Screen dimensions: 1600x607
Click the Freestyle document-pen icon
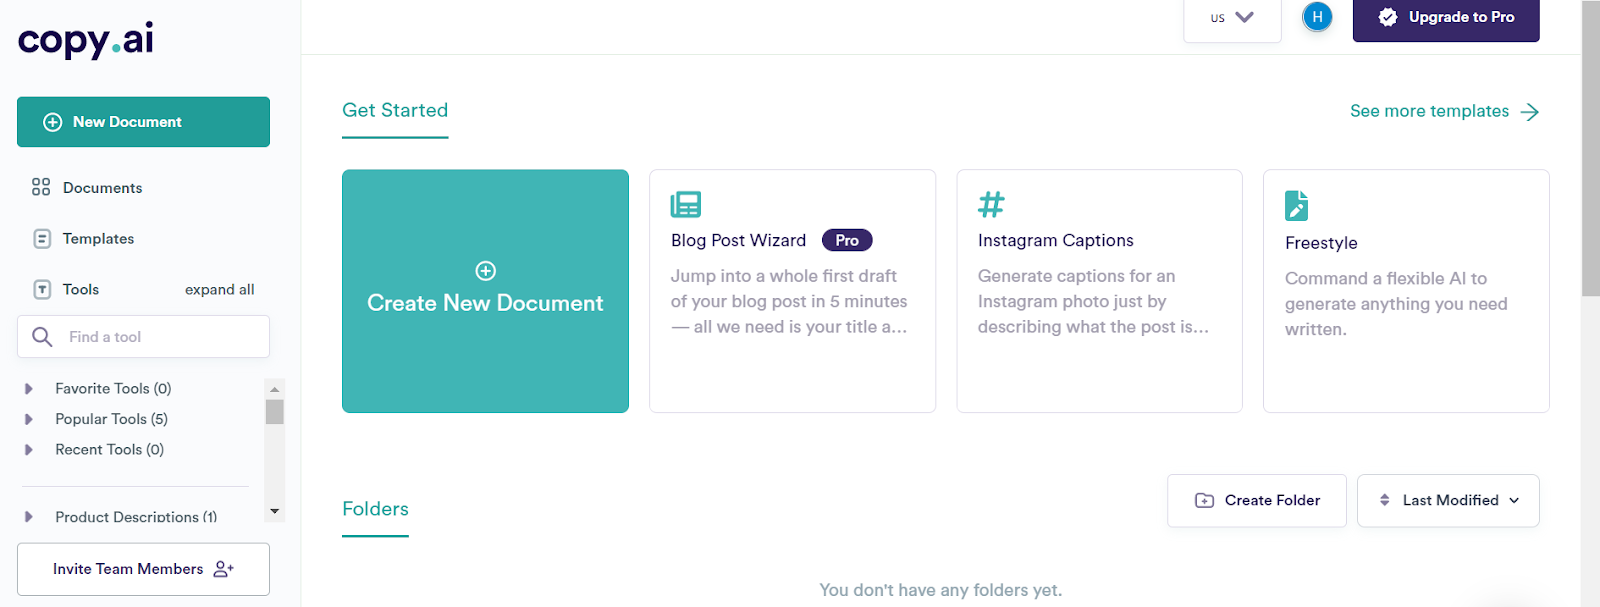tap(1296, 205)
